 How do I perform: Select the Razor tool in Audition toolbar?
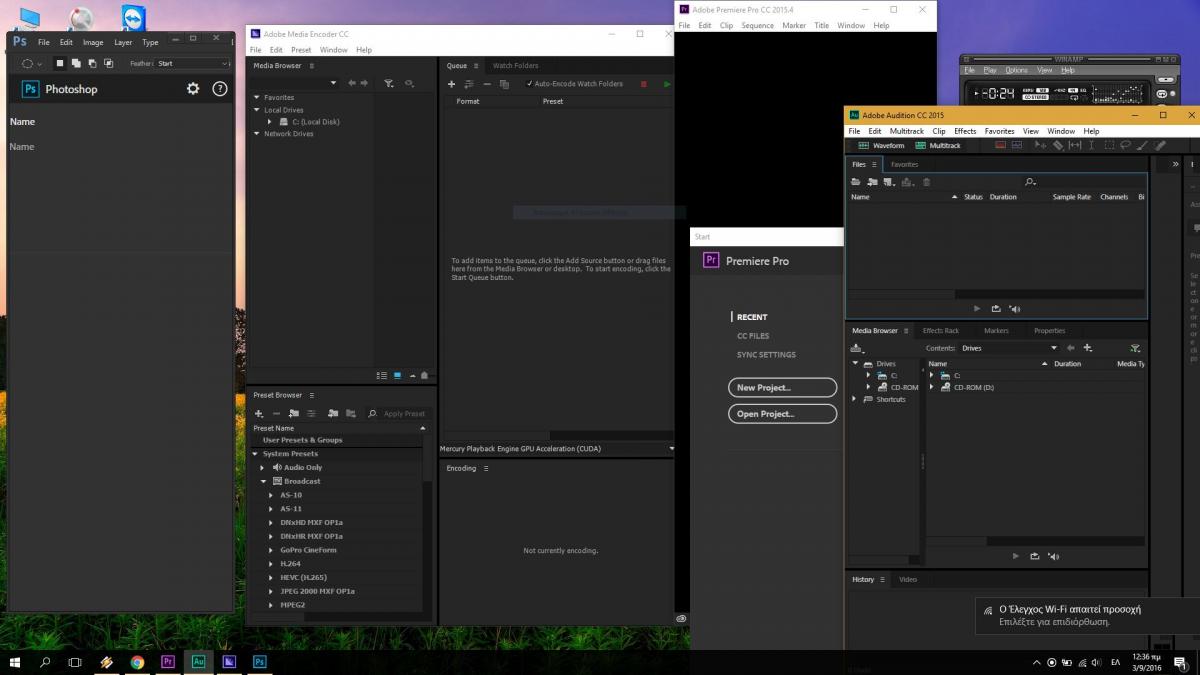tap(1058, 145)
